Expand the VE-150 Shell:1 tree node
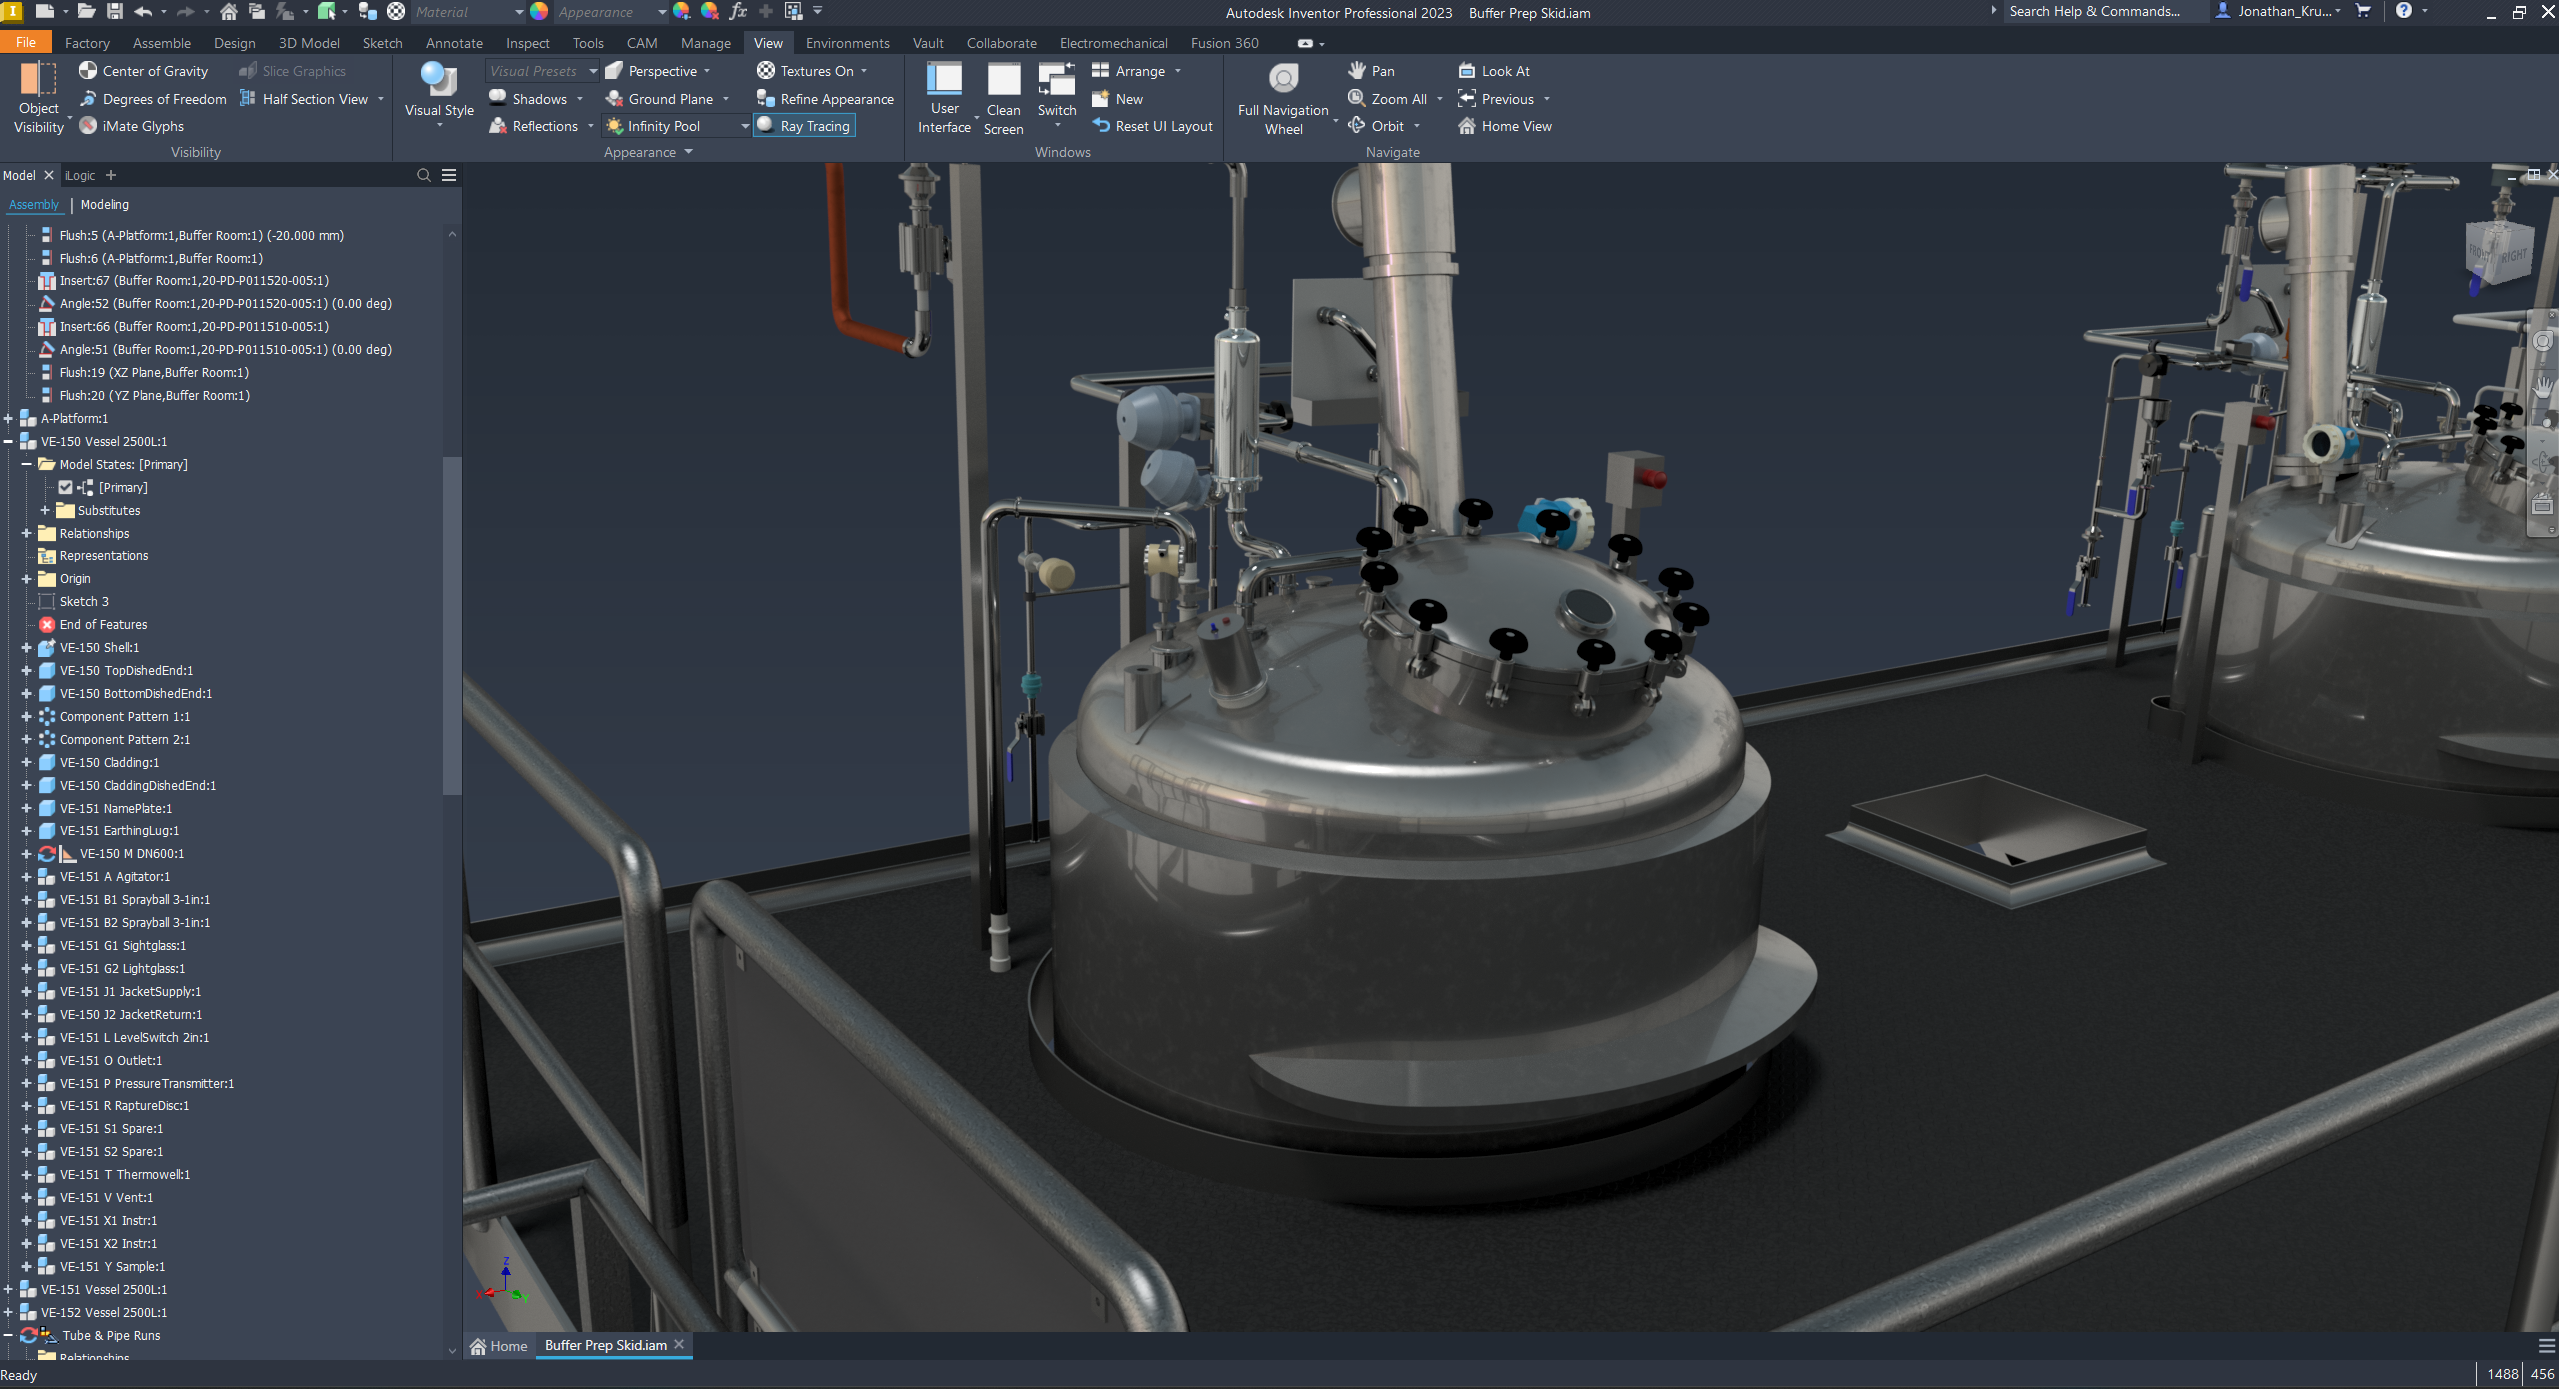Image resolution: width=2559 pixels, height=1389 pixels. [x=27, y=648]
